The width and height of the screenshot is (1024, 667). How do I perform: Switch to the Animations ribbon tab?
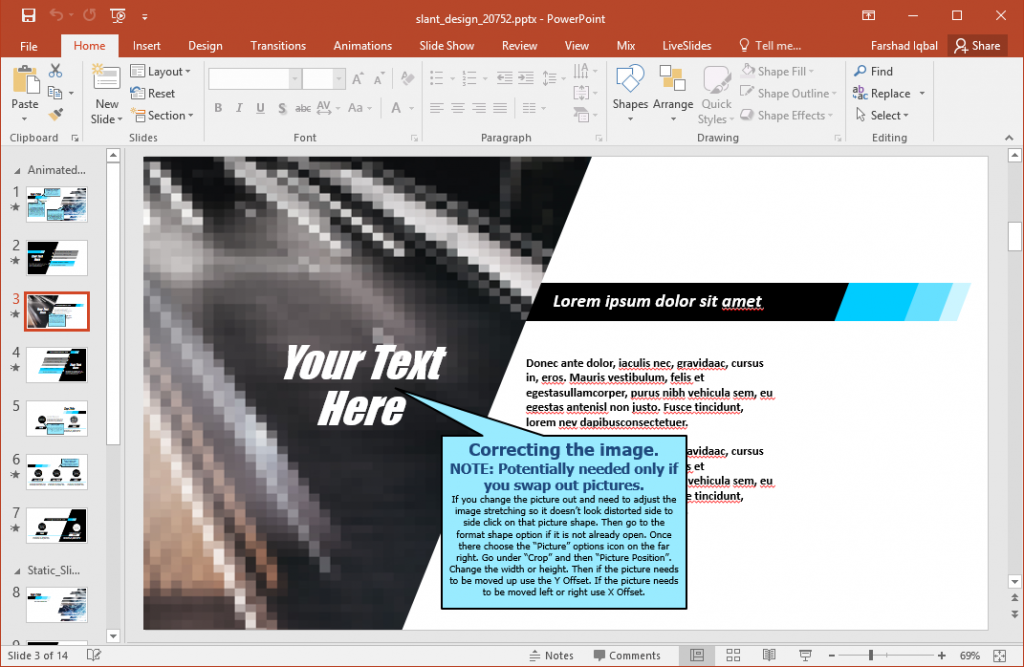[362, 45]
